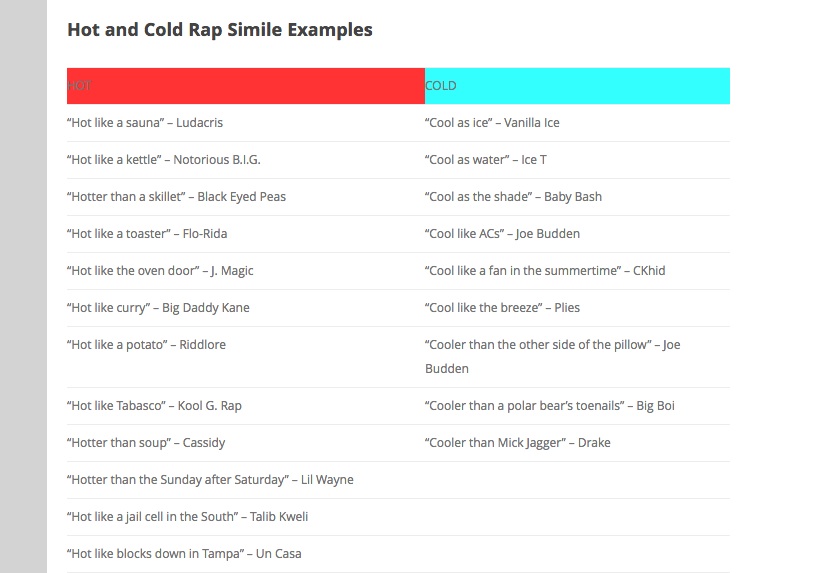
Task: Click the "Cool as ice" Vanilla Ice entry
Action: point(492,123)
